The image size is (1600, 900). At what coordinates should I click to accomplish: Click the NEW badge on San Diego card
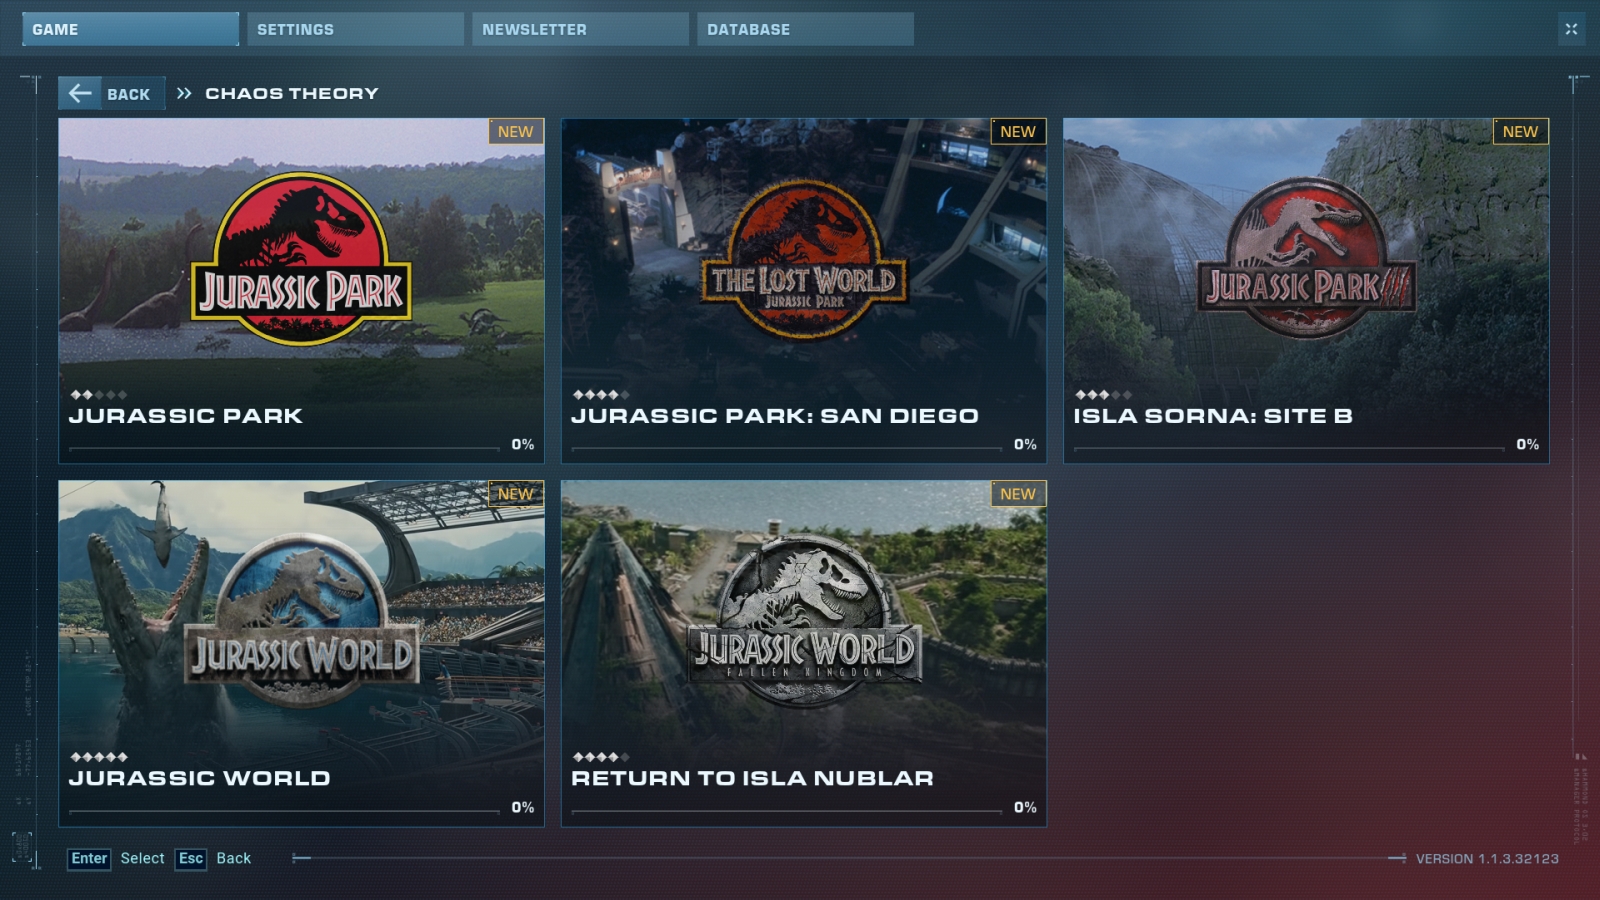click(x=1018, y=132)
